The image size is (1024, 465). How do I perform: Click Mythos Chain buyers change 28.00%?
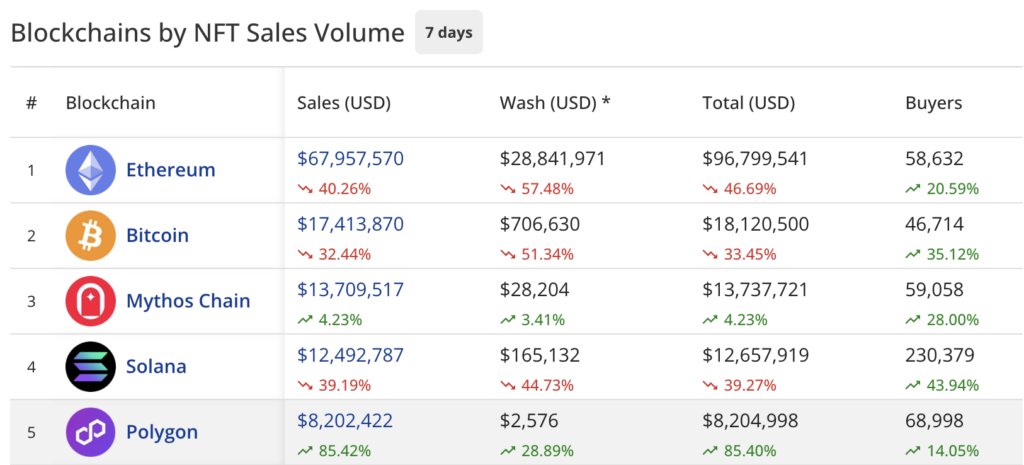[942, 320]
